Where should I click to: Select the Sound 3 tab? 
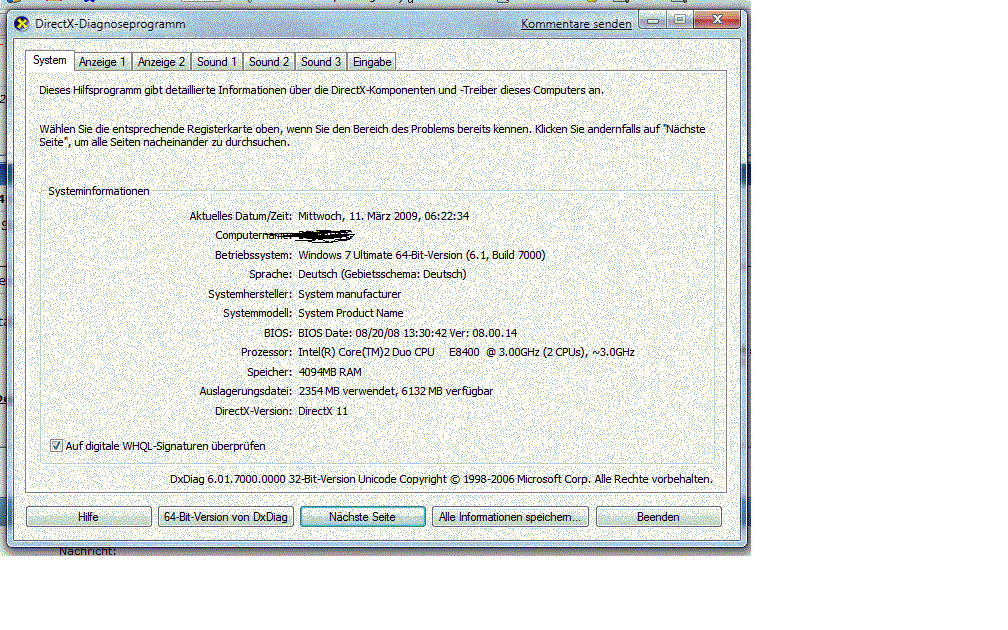coord(321,62)
